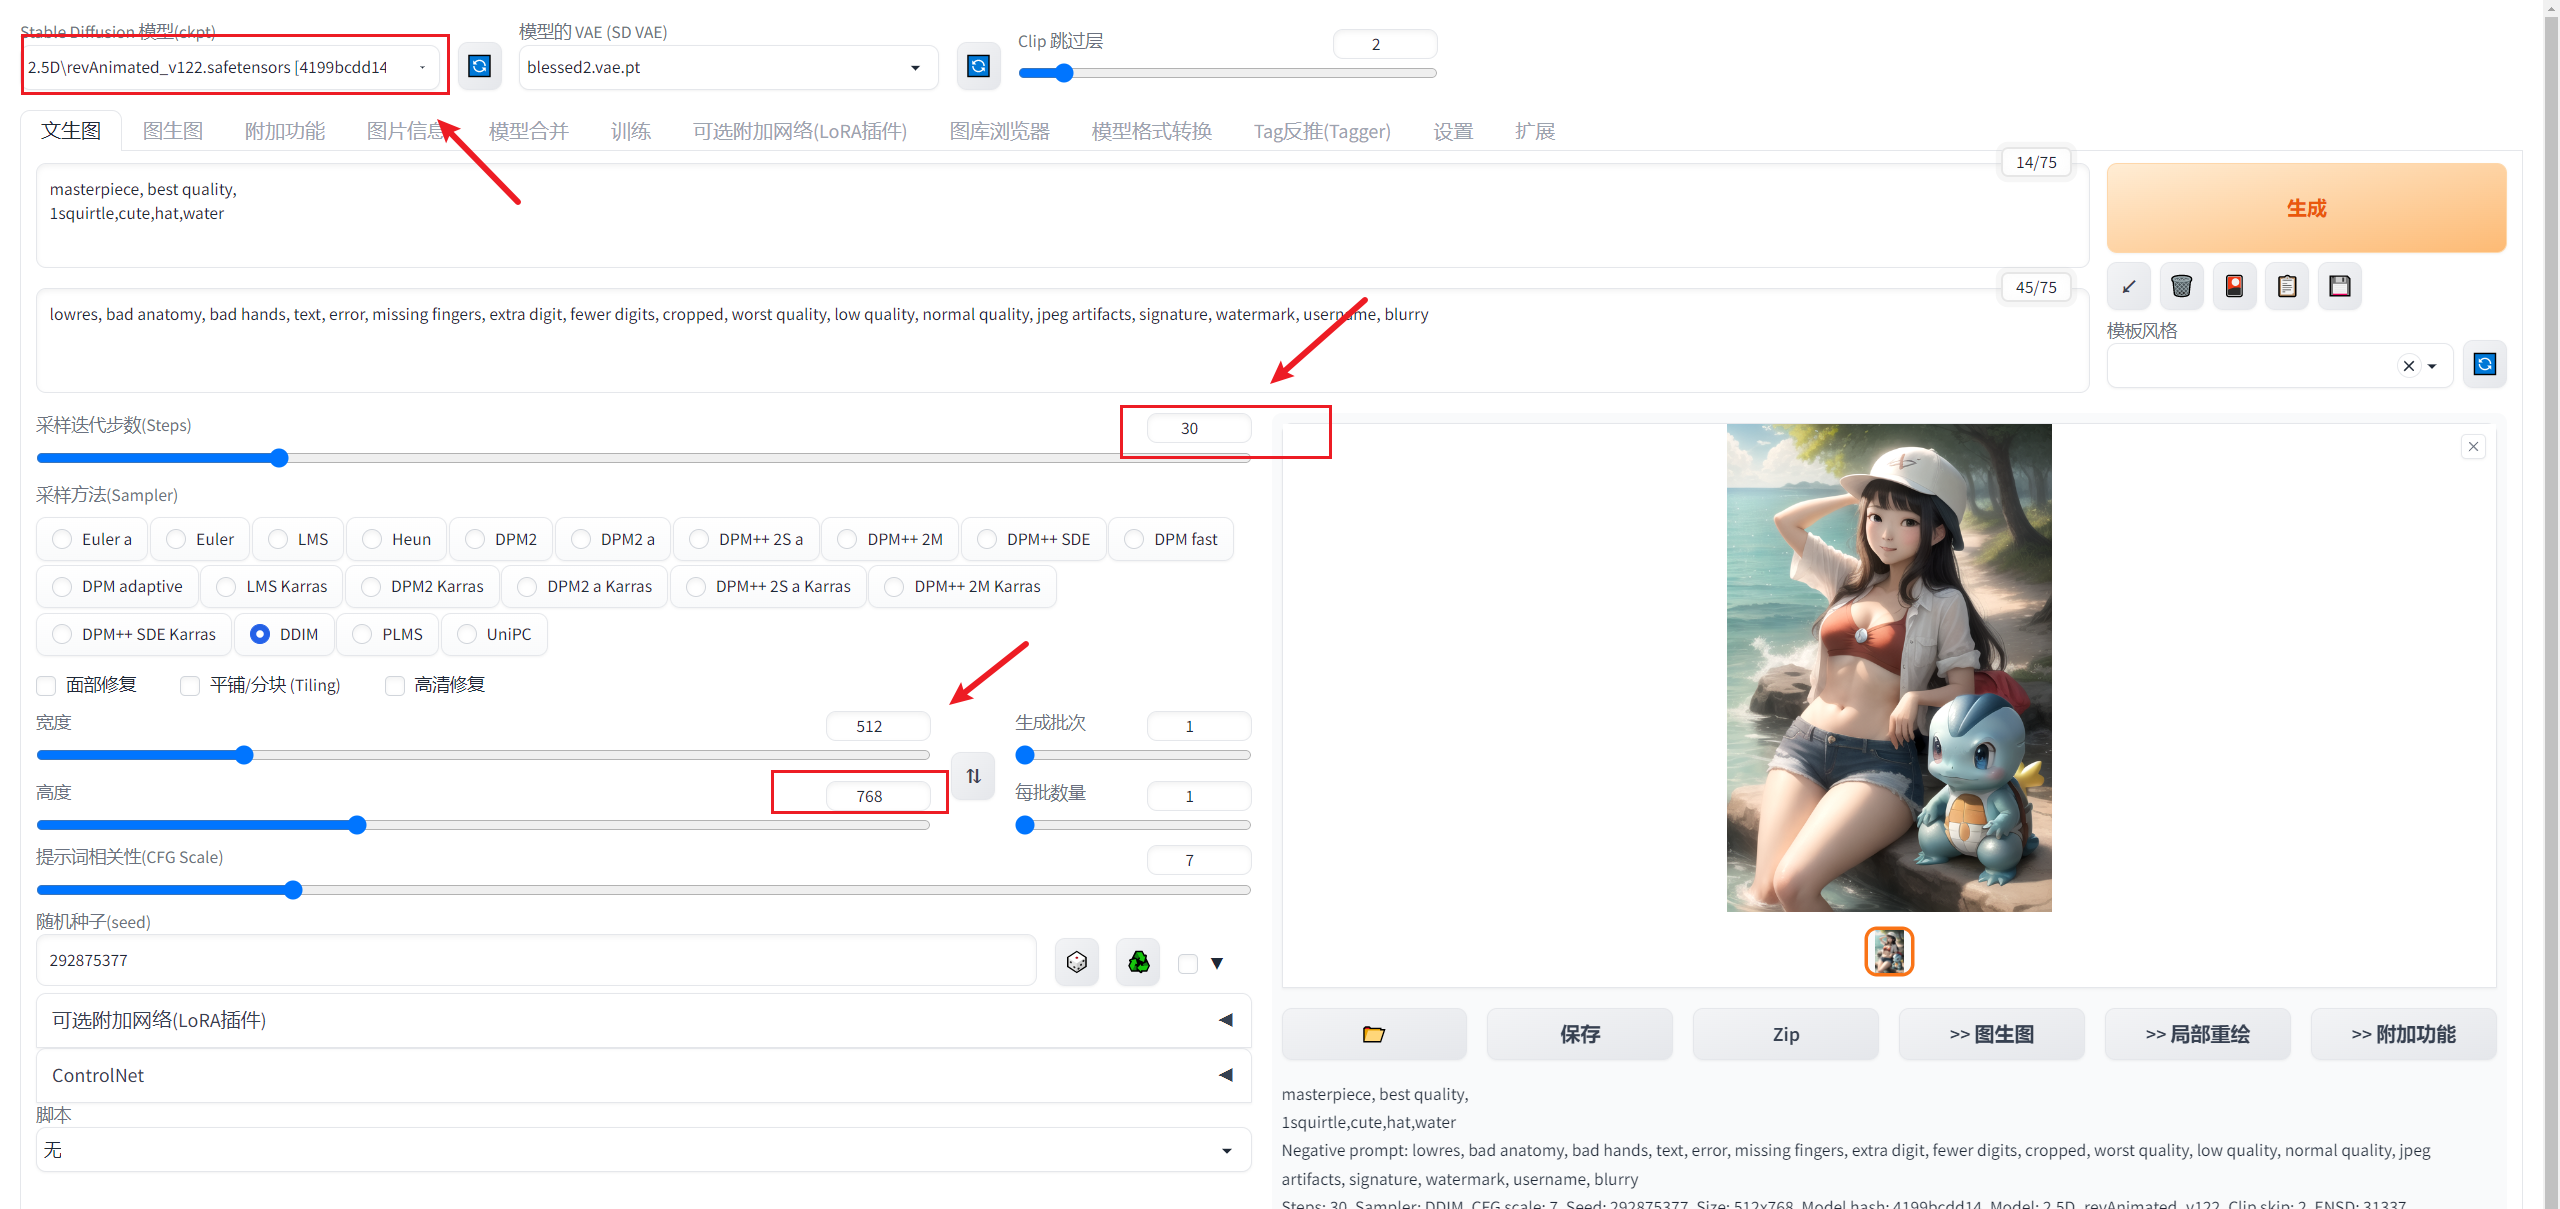Adjust the 高度 height slider
2560x1209 pixels.
(483, 825)
